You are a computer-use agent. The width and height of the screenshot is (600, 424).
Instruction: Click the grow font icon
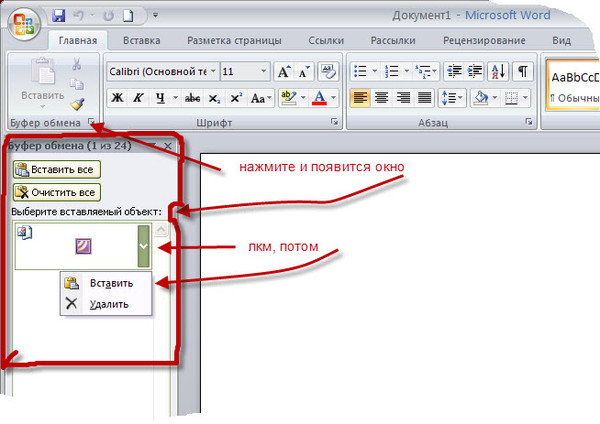[x=284, y=72]
